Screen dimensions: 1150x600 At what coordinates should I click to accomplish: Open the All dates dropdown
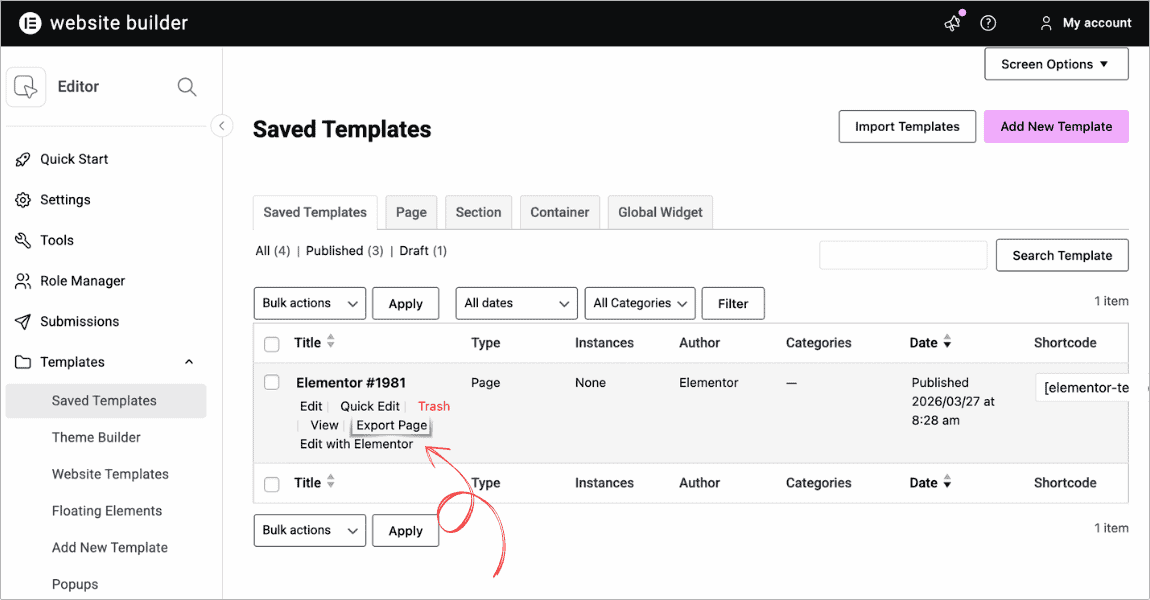pos(516,303)
